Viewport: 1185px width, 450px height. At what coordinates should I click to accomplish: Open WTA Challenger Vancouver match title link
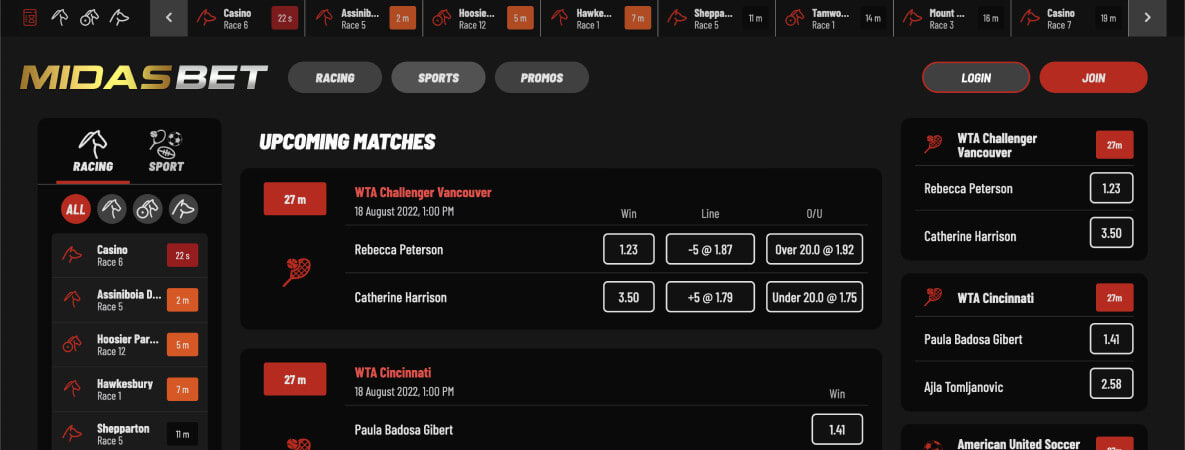point(423,192)
